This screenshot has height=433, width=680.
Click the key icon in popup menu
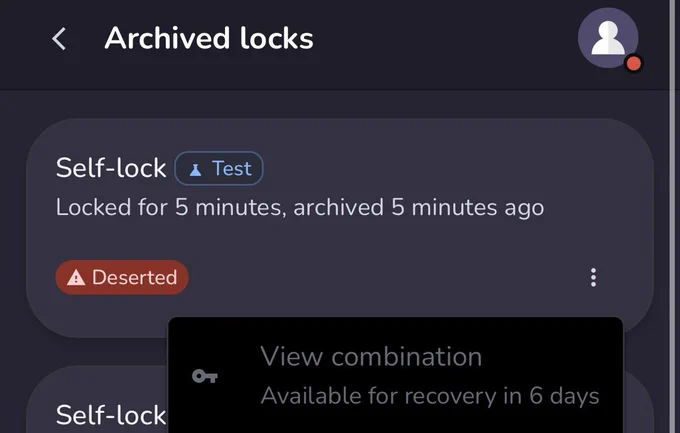(205, 376)
